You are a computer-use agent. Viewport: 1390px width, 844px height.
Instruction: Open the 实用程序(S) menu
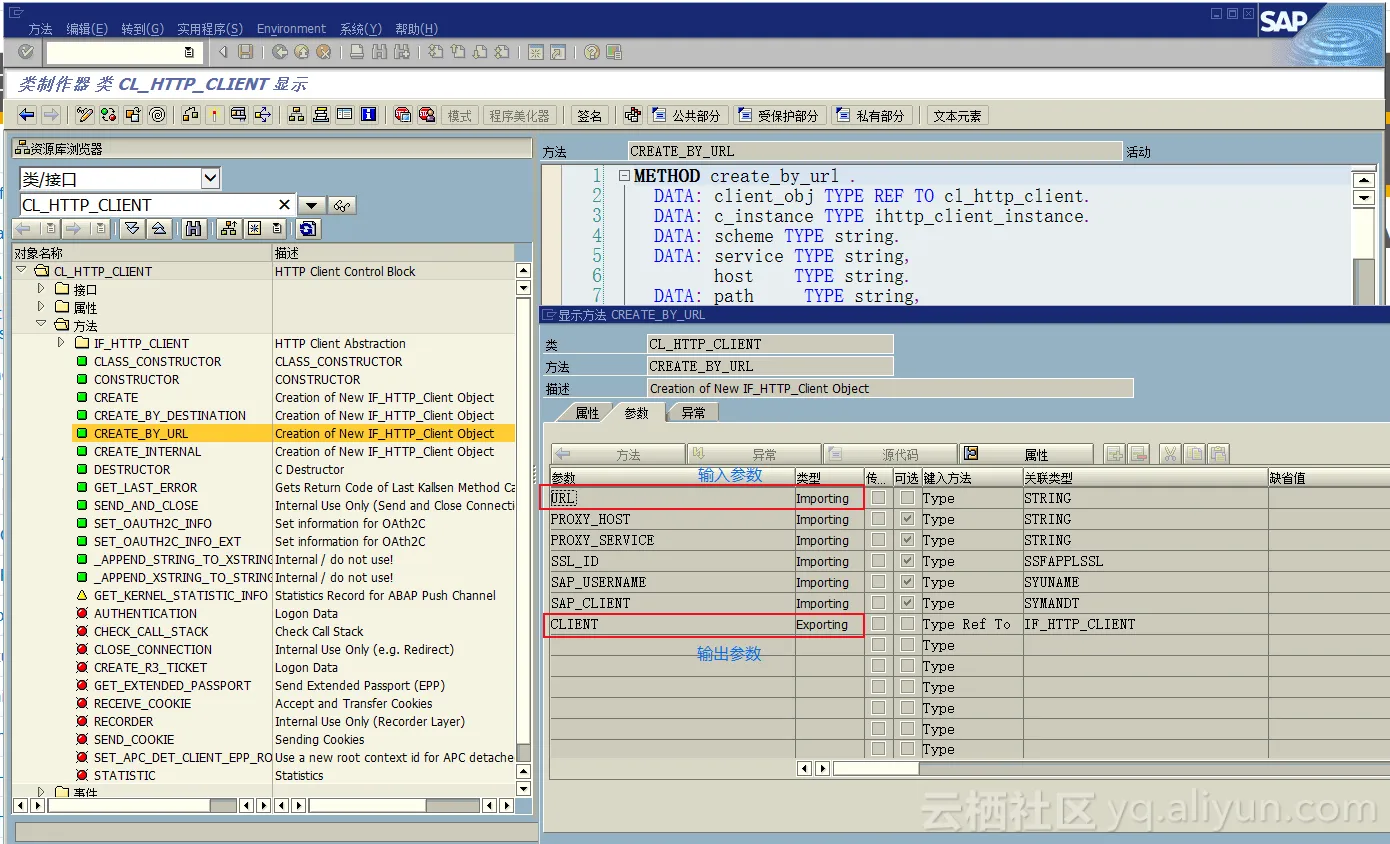[210, 29]
